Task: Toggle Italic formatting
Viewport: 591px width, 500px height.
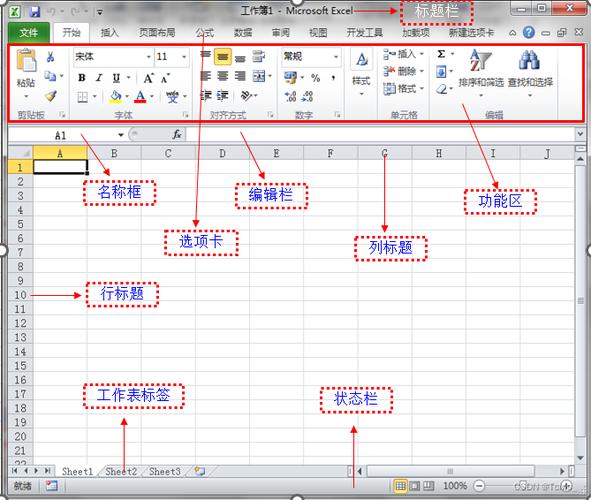Action: (99, 78)
